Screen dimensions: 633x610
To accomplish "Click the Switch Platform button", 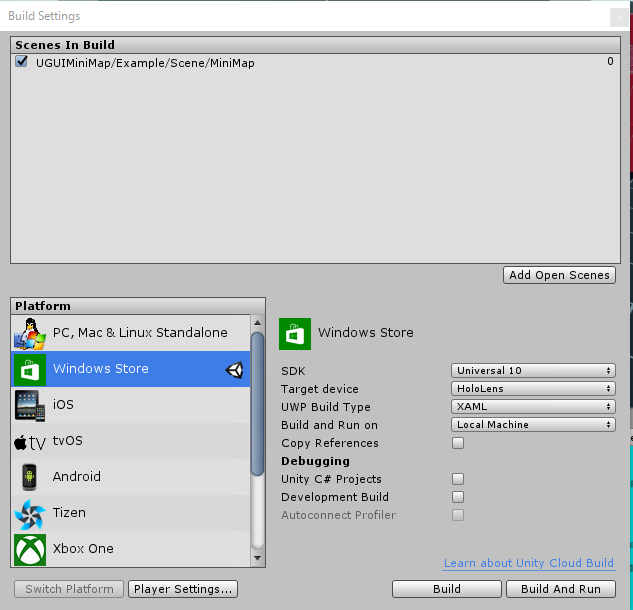I will tap(69, 589).
